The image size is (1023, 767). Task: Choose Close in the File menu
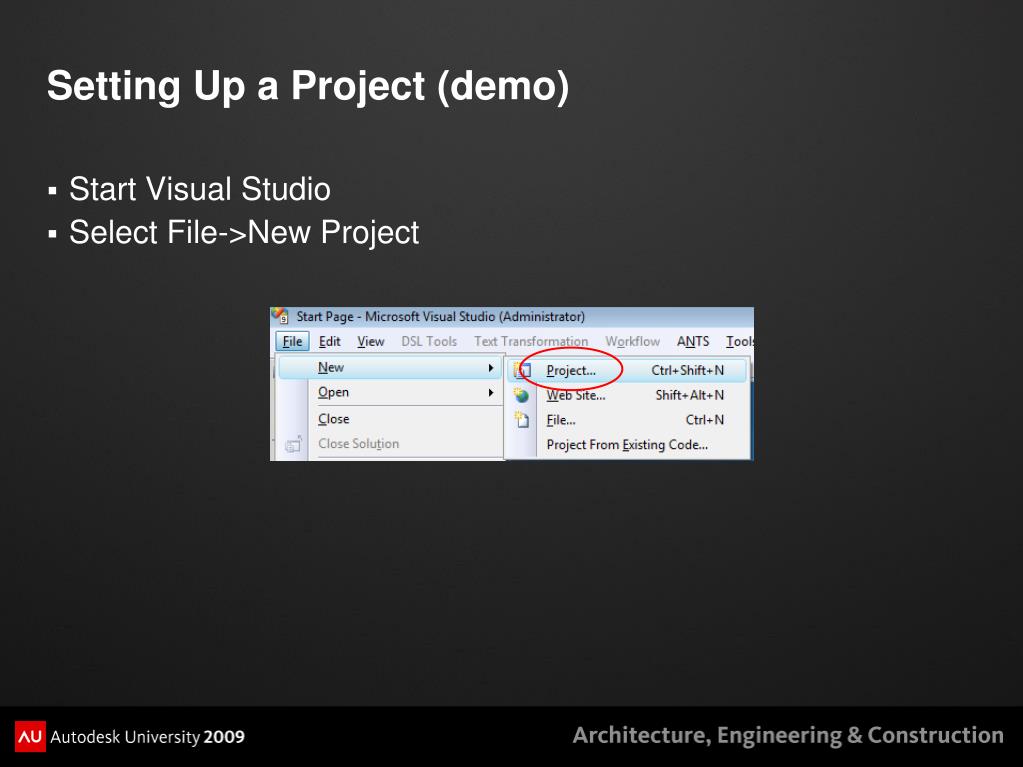click(x=389, y=419)
